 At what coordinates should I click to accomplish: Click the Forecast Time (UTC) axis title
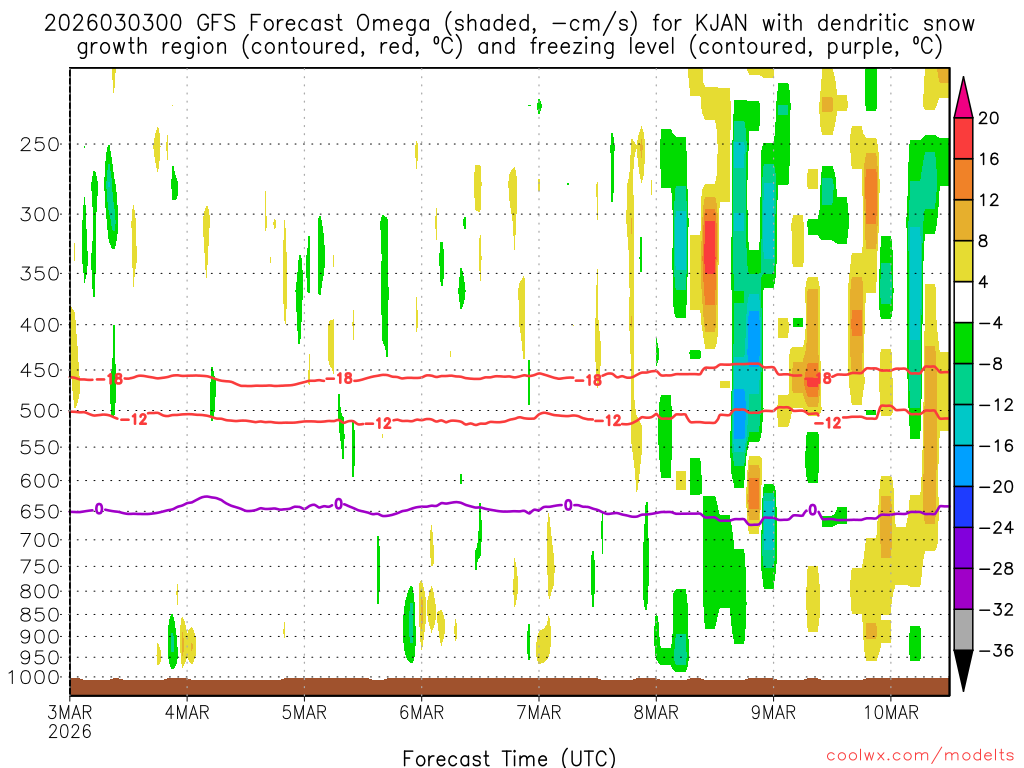point(509,758)
